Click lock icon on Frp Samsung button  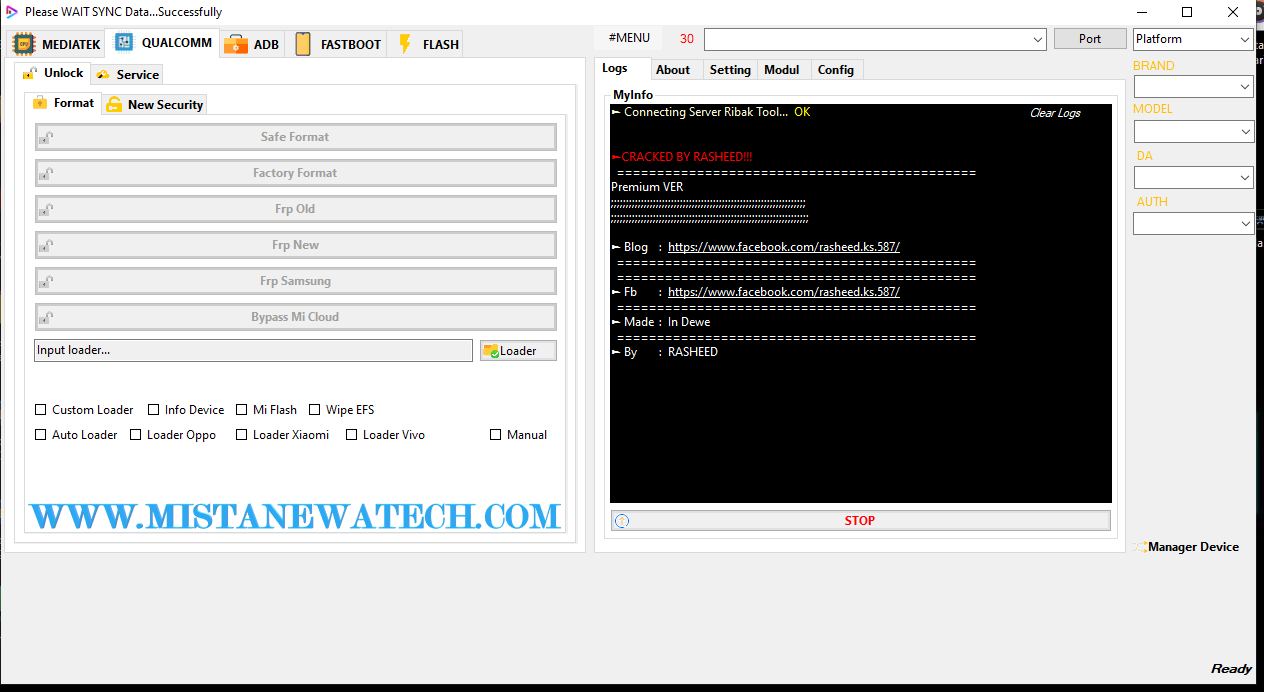[x=46, y=281]
